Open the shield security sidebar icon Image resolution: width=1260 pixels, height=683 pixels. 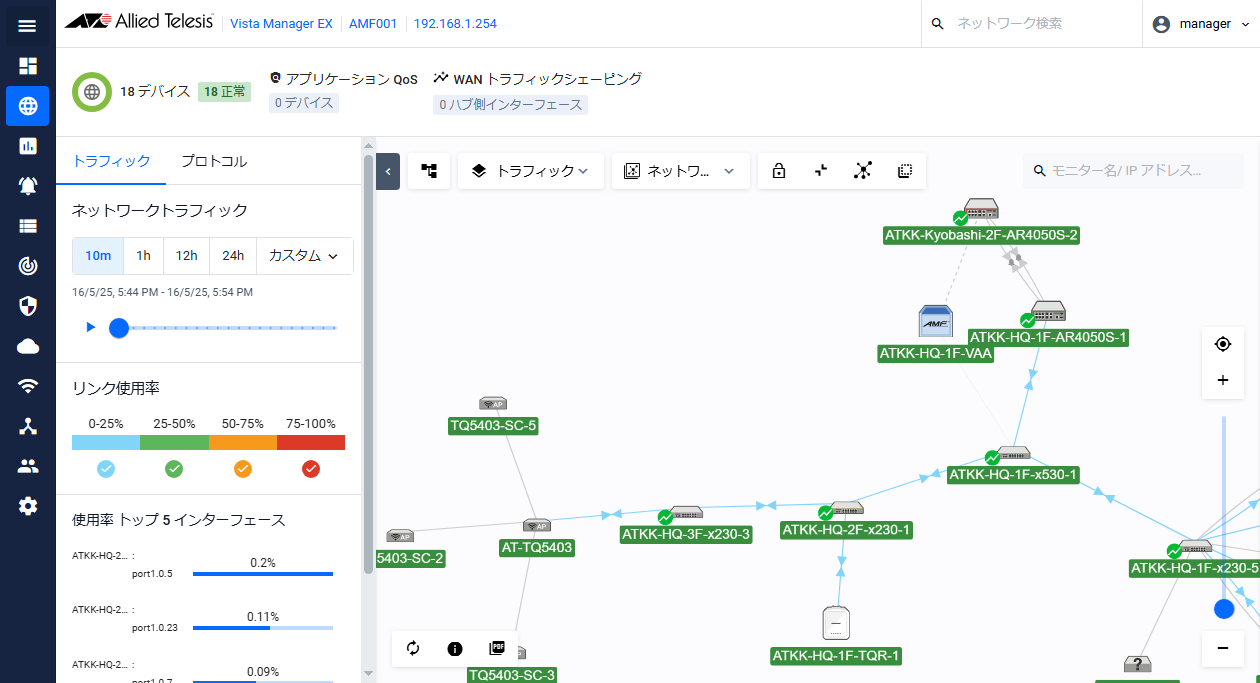(28, 306)
